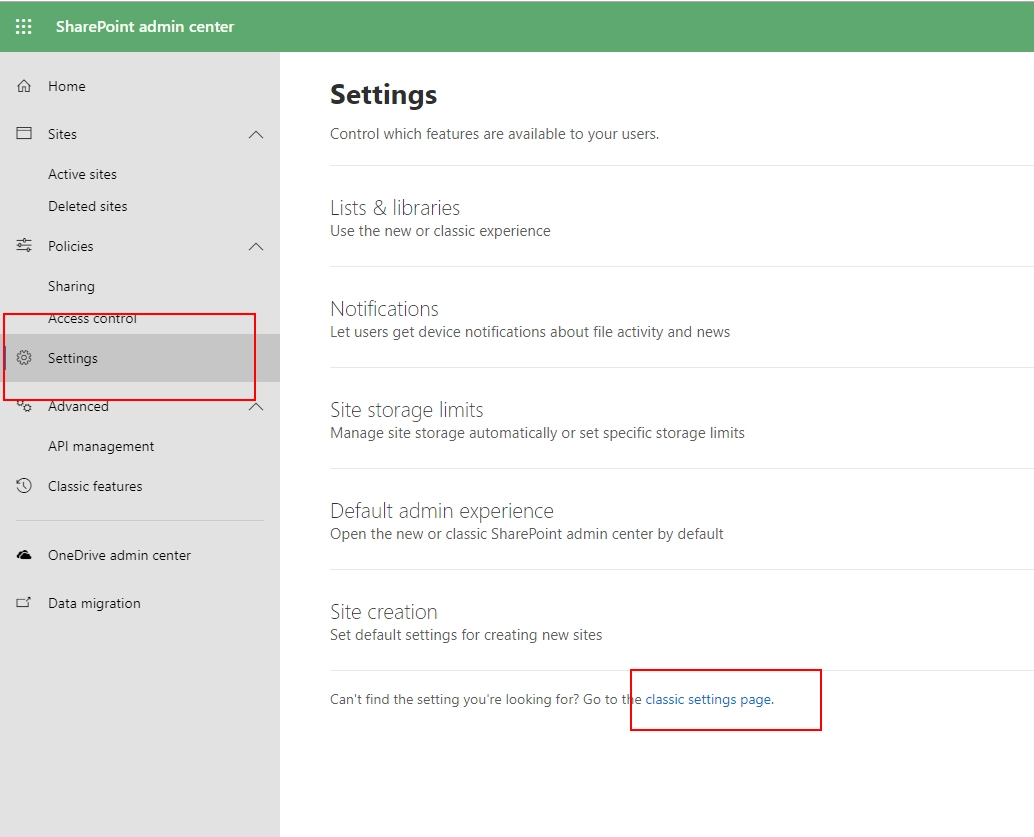The height and width of the screenshot is (837, 1034).
Task: Open Deleted sites page
Action: click(x=88, y=206)
